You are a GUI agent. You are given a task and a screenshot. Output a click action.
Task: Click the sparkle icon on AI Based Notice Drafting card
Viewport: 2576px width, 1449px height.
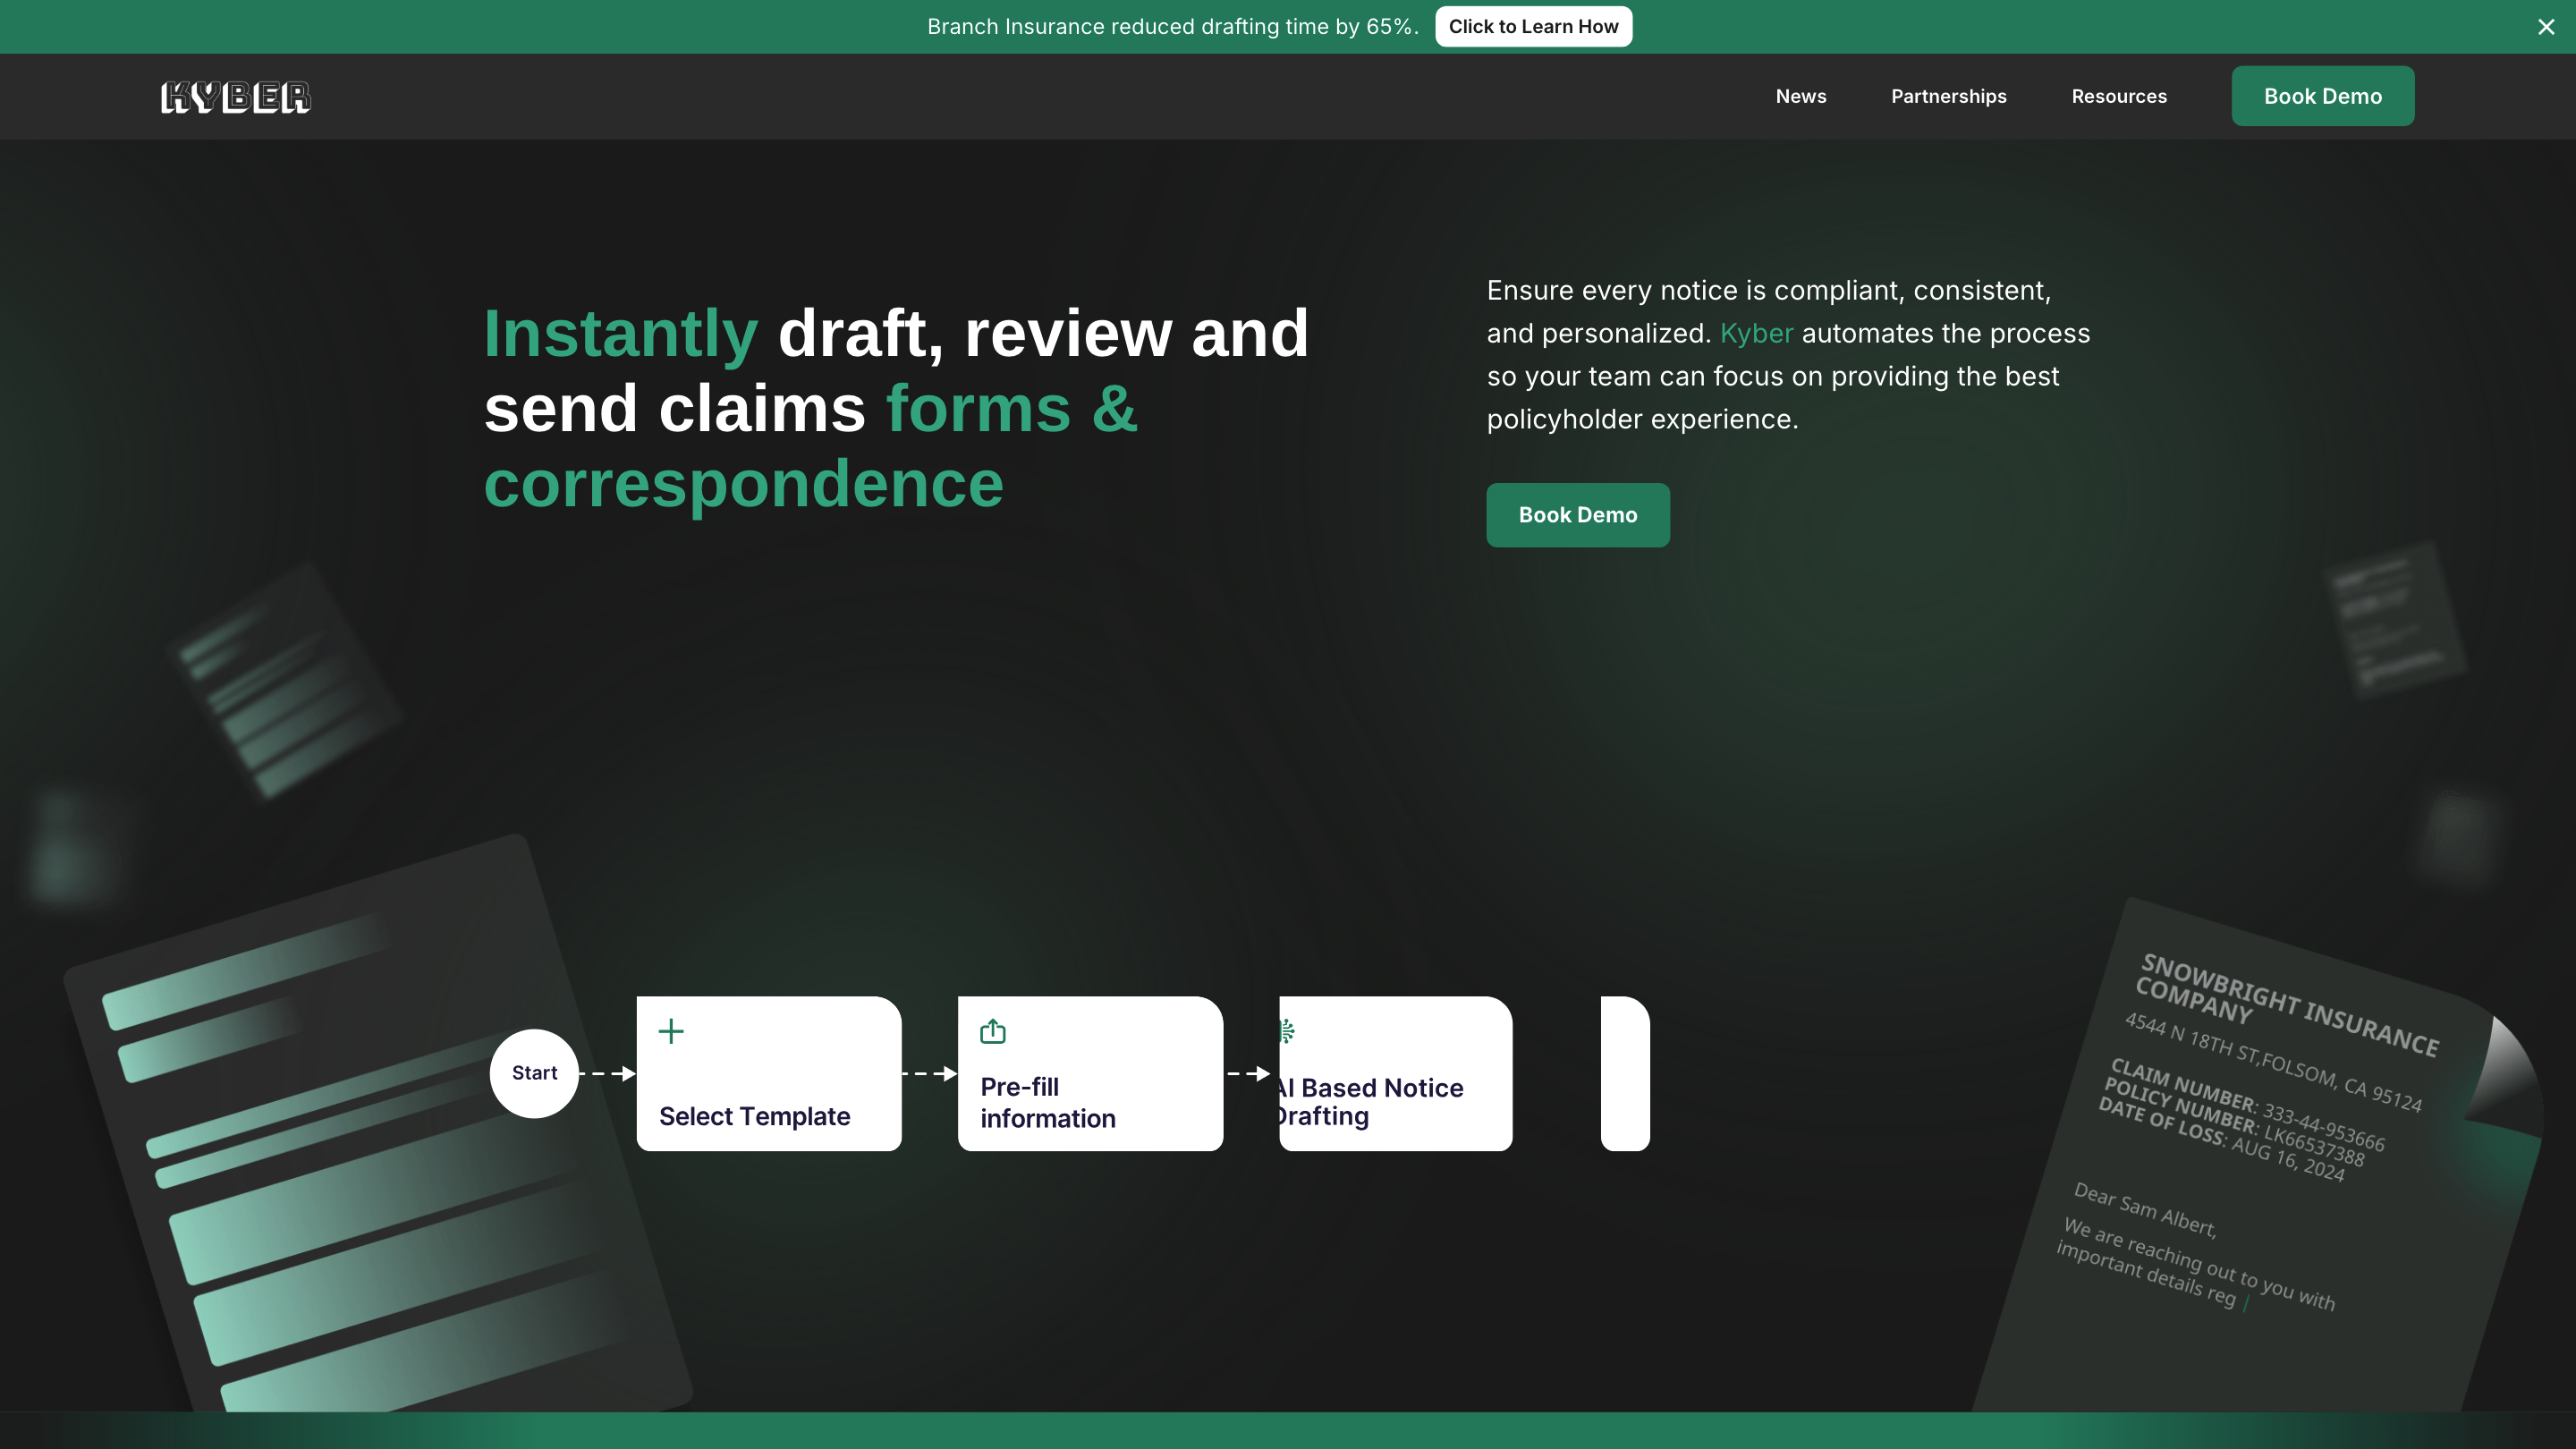coord(1288,1031)
